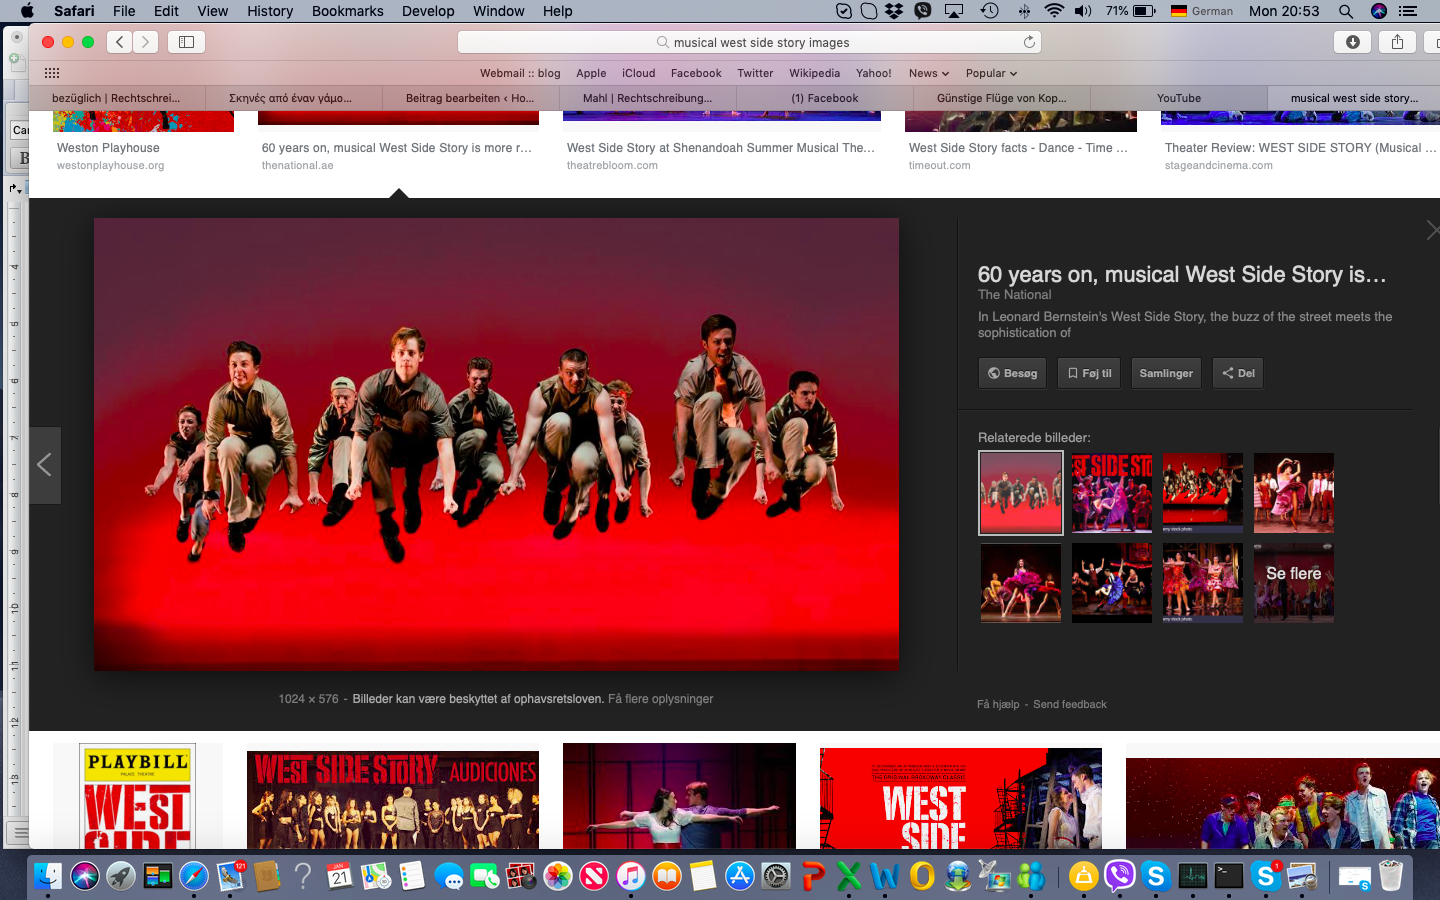Image resolution: width=1440 pixels, height=900 pixels.
Task: Open Wi-Fi status menu
Action: pos(1054,11)
